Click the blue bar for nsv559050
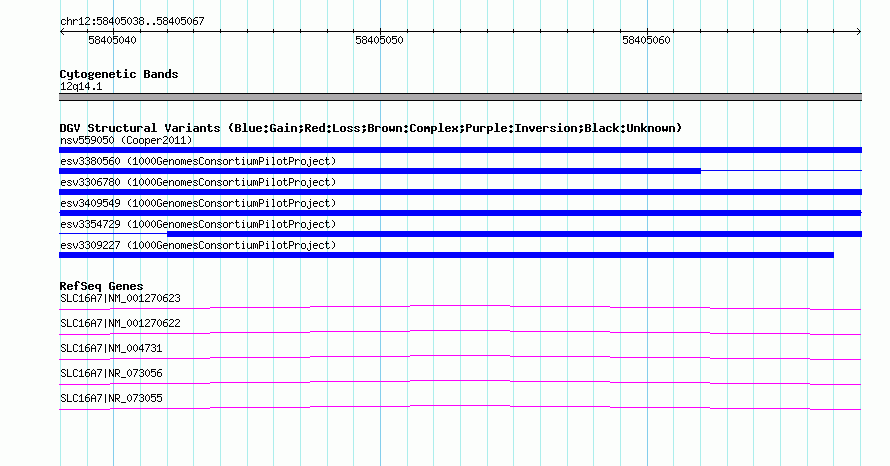 [460, 150]
